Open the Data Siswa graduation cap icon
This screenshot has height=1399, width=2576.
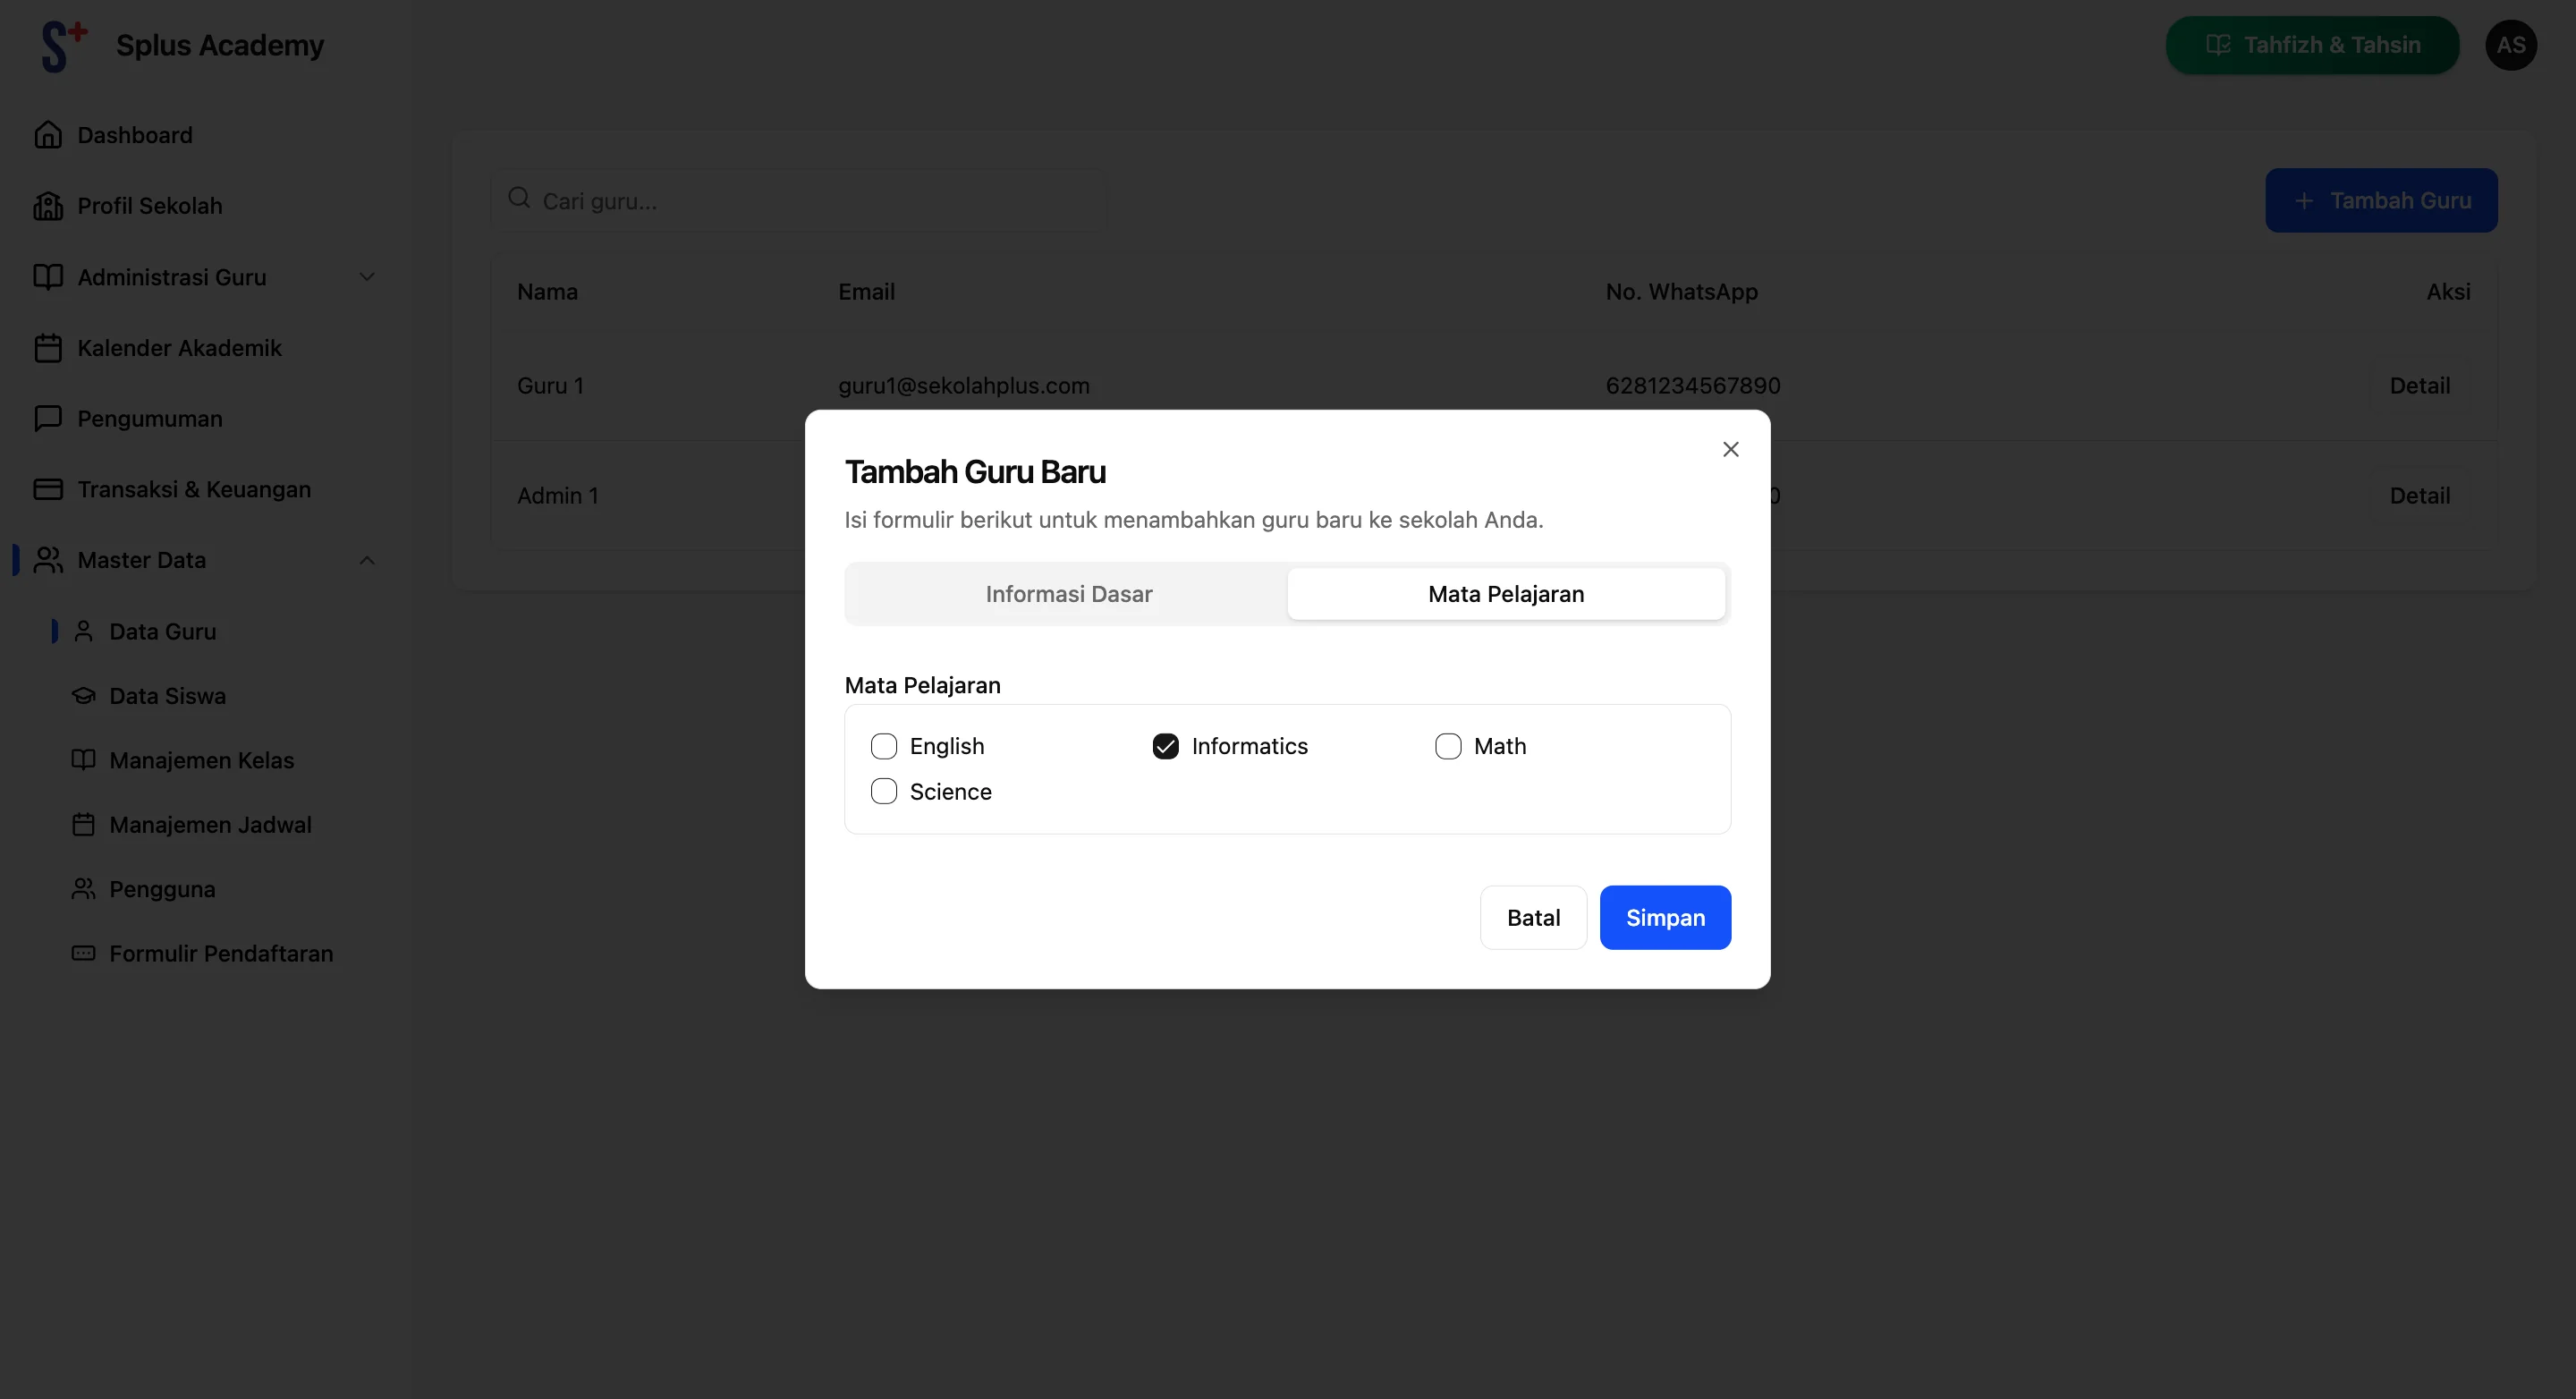click(x=85, y=694)
